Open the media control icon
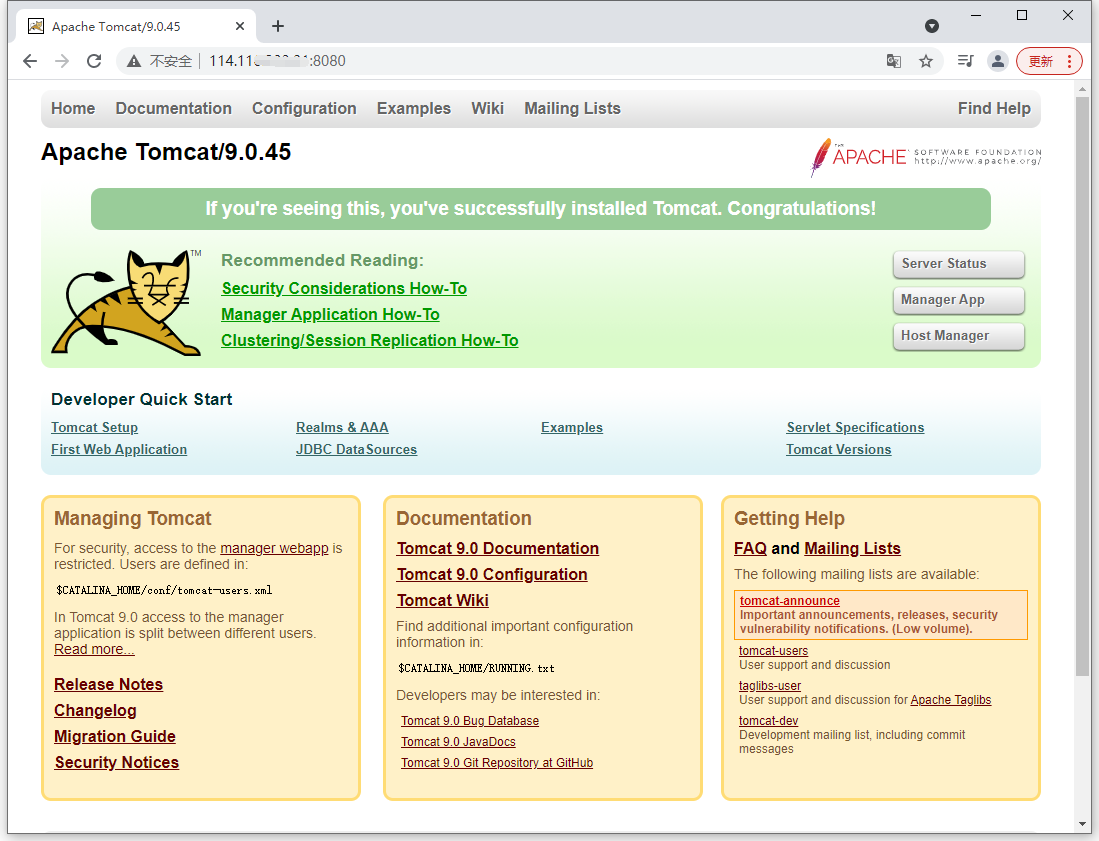Screen dimensions: 1099x841 965,61
